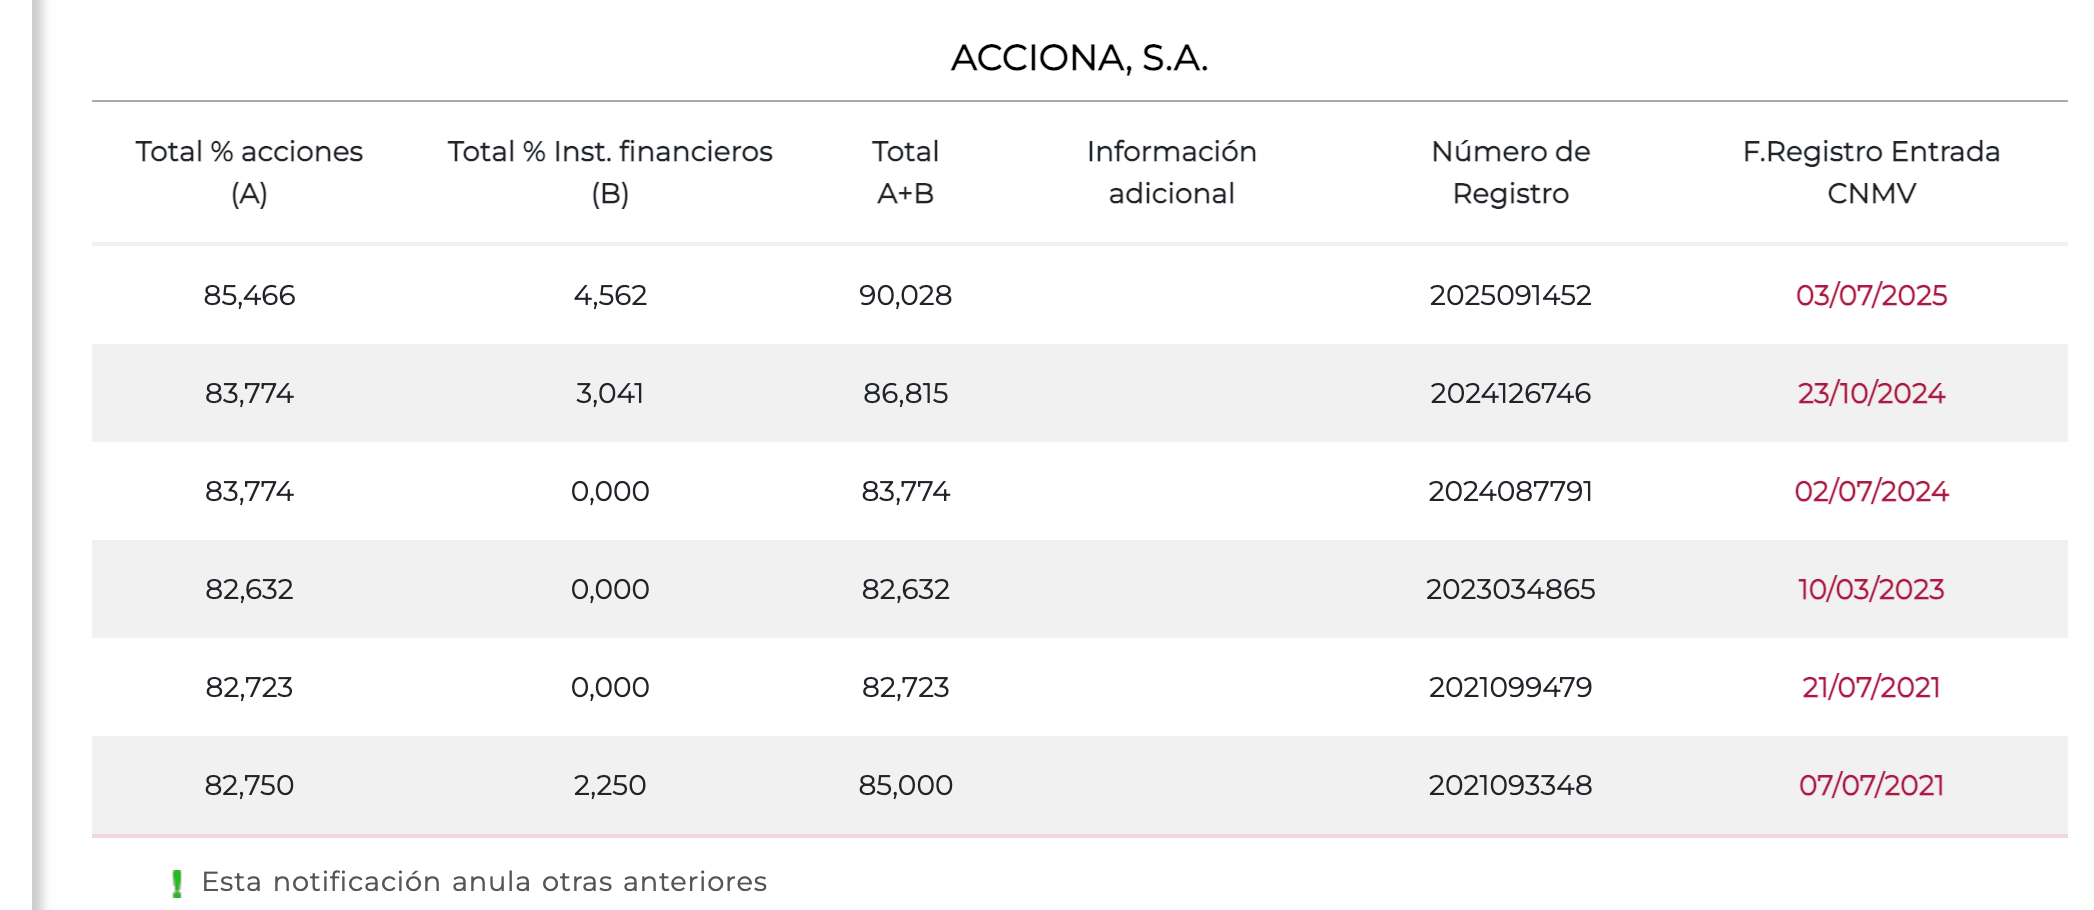Open the 07/07/2021 registration date link
2094x910 pixels.
[x=1871, y=785]
